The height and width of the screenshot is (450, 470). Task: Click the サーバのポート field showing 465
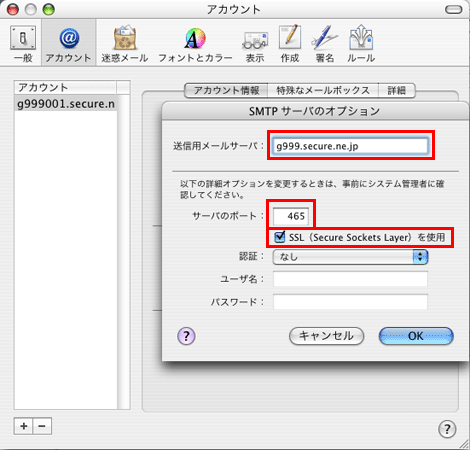tap(291, 216)
